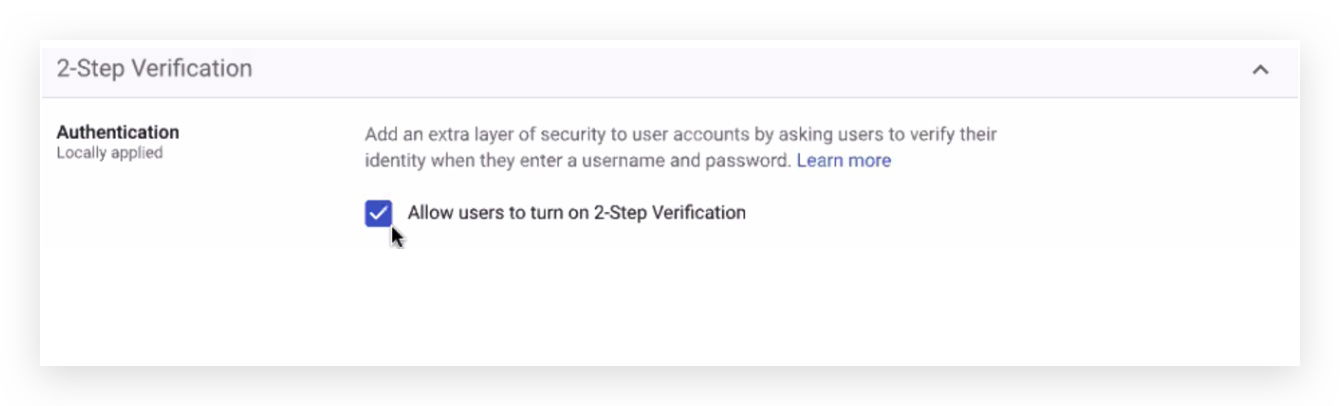Click the 2-Step Verification section title
The width and height of the screenshot is (1340, 406).
click(x=154, y=69)
